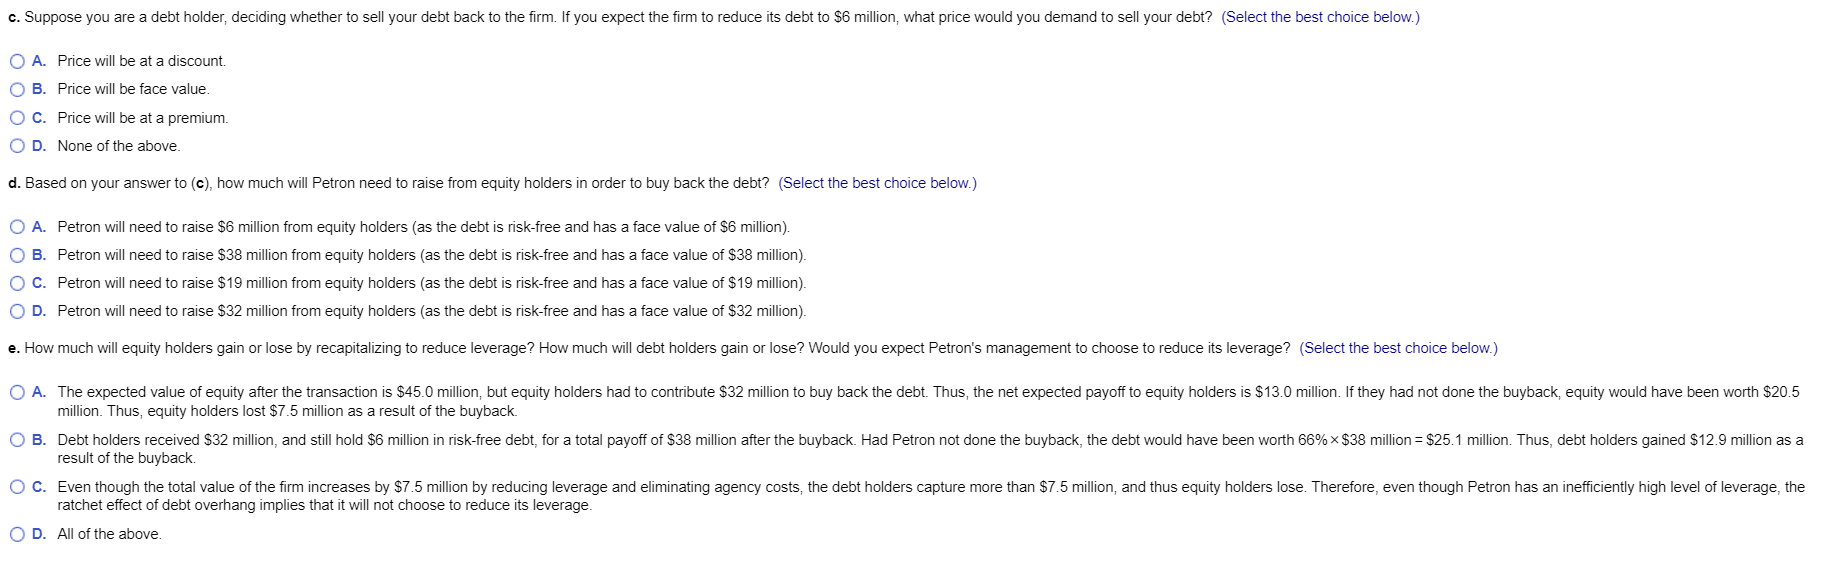This screenshot has width=1826, height=566.
Task: Click answer text 'Price will be at a discount.'
Action: coord(142,61)
